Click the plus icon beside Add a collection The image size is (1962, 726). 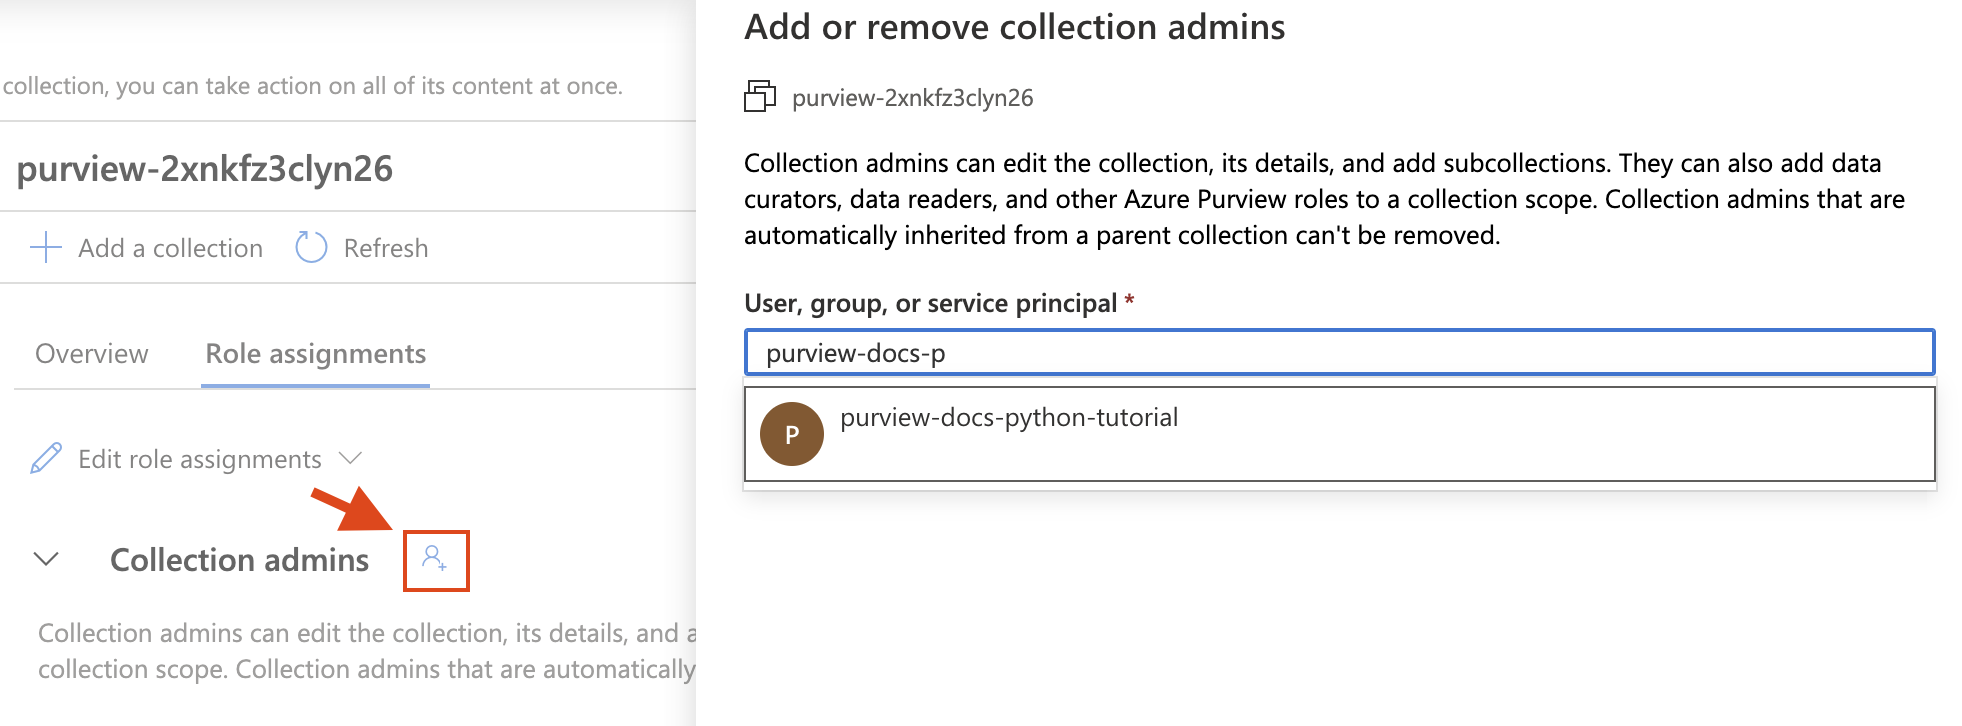[x=46, y=247]
